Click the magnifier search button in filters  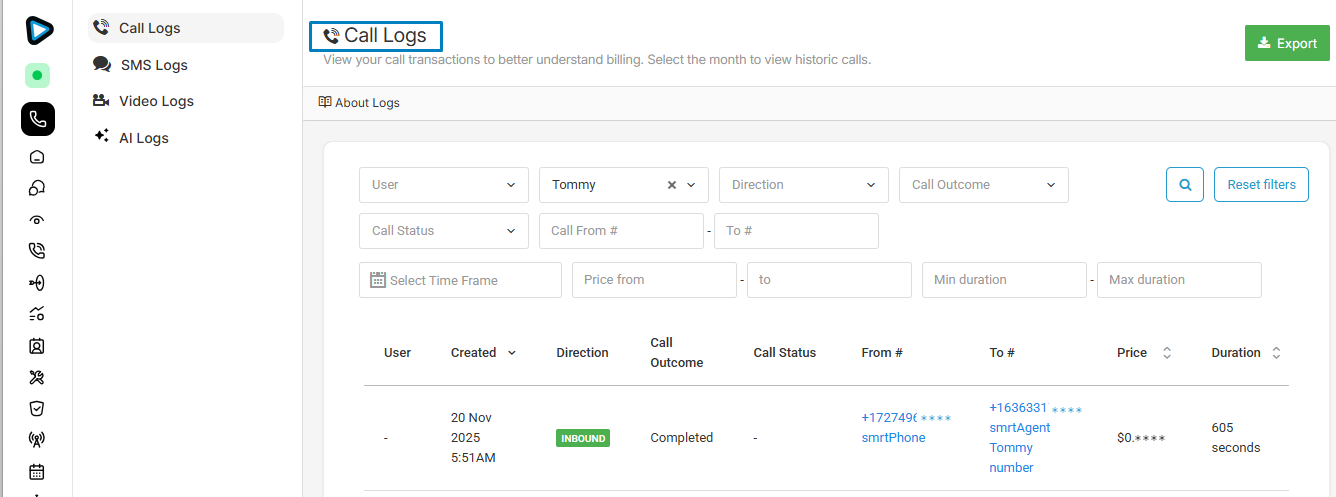click(x=1185, y=185)
